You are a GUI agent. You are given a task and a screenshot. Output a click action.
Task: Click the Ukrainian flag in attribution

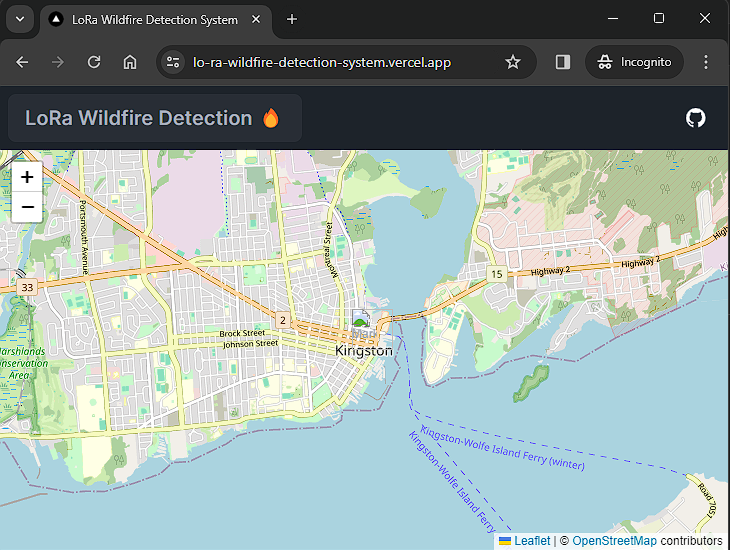pyautogui.click(x=505, y=541)
